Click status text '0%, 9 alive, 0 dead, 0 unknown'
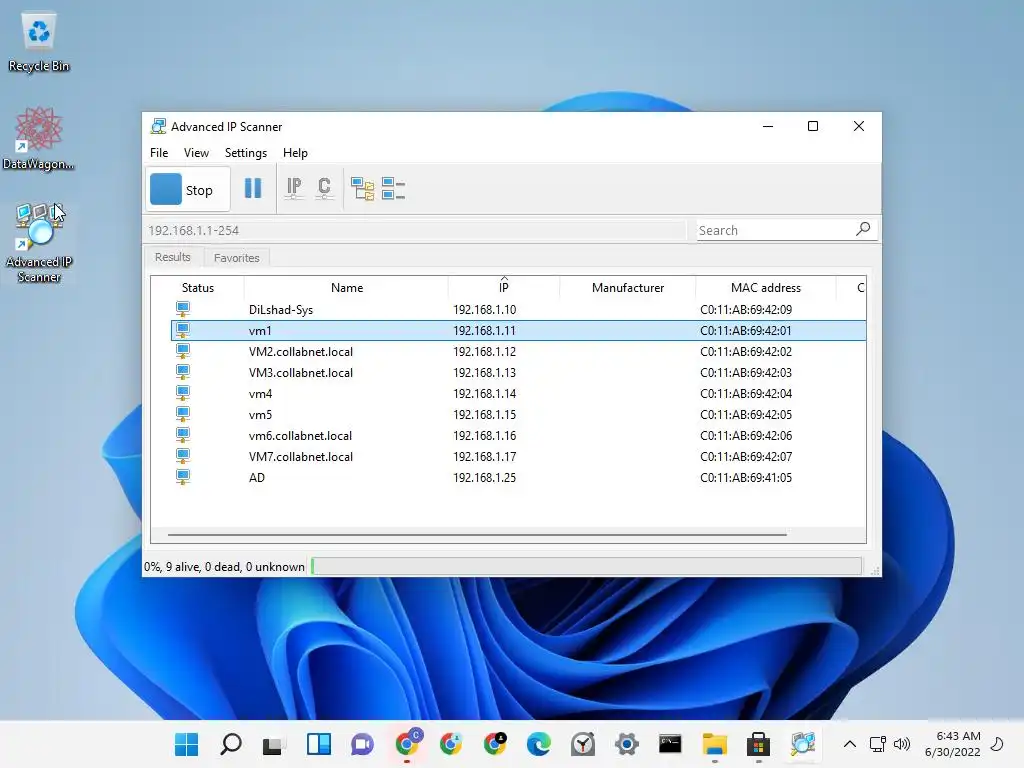 pyautogui.click(x=224, y=567)
